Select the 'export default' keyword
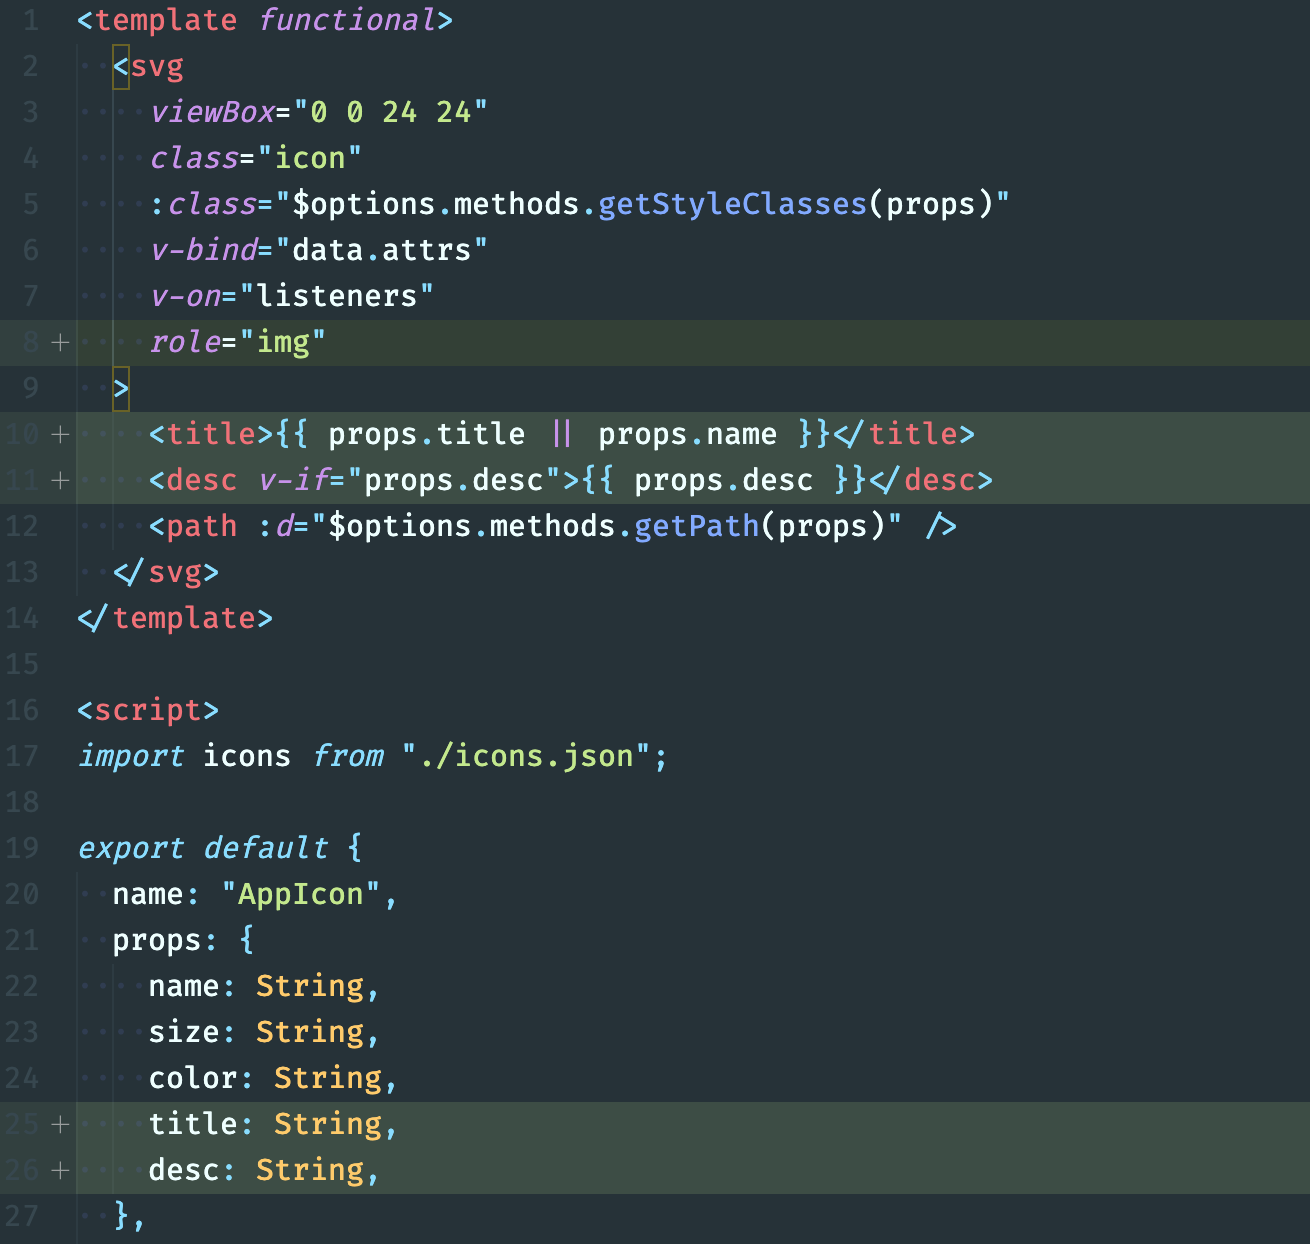The height and width of the screenshot is (1244, 1310). [x=202, y=848]
